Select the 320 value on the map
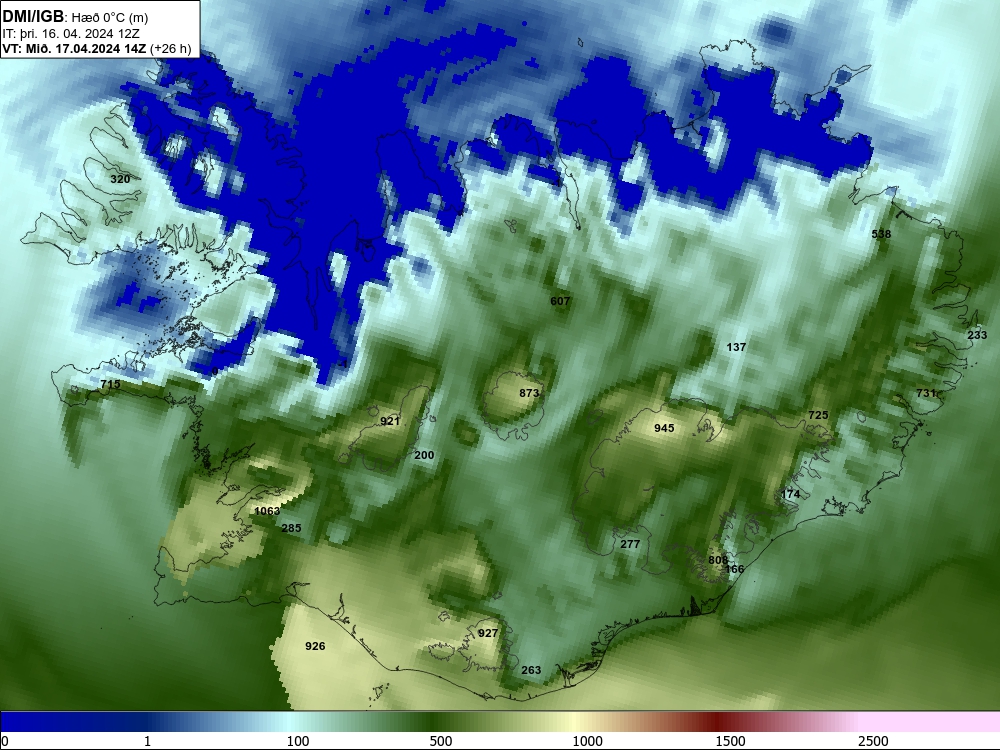The height and width of the screenshot is (750, 1000). tap(120, 179)
